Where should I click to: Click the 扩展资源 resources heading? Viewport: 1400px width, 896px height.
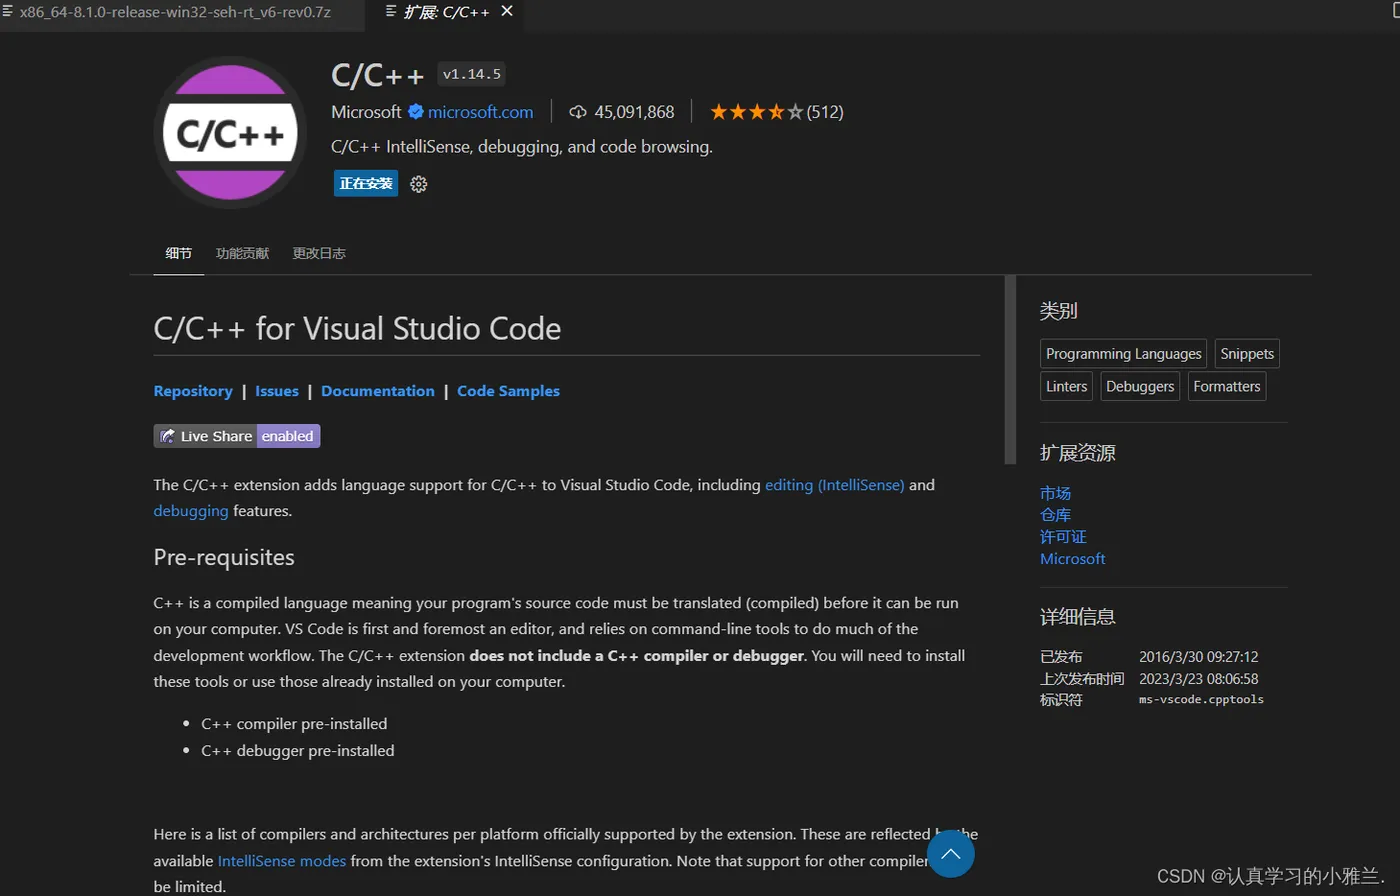(1078, 453)
